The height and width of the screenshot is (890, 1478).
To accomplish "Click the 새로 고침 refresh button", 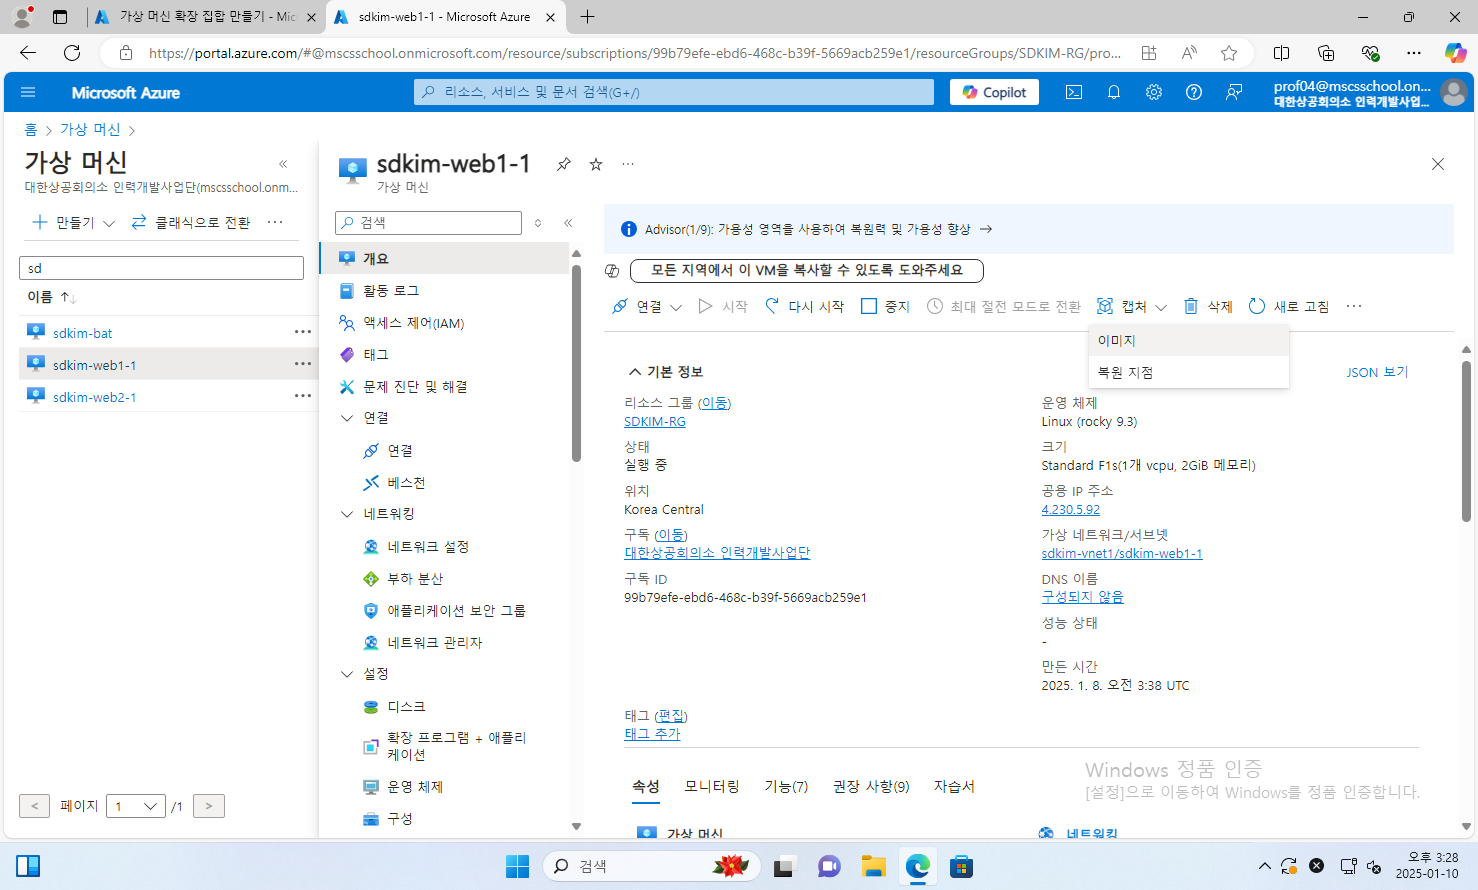I will (1289, 306).
